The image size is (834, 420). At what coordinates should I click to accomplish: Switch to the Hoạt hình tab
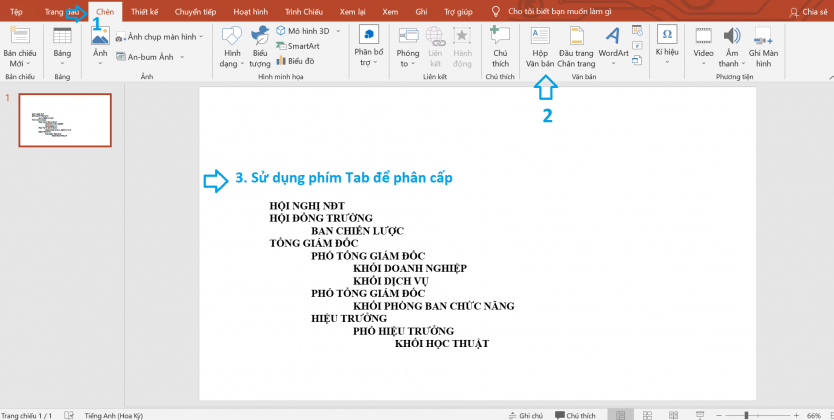point(249,11)
